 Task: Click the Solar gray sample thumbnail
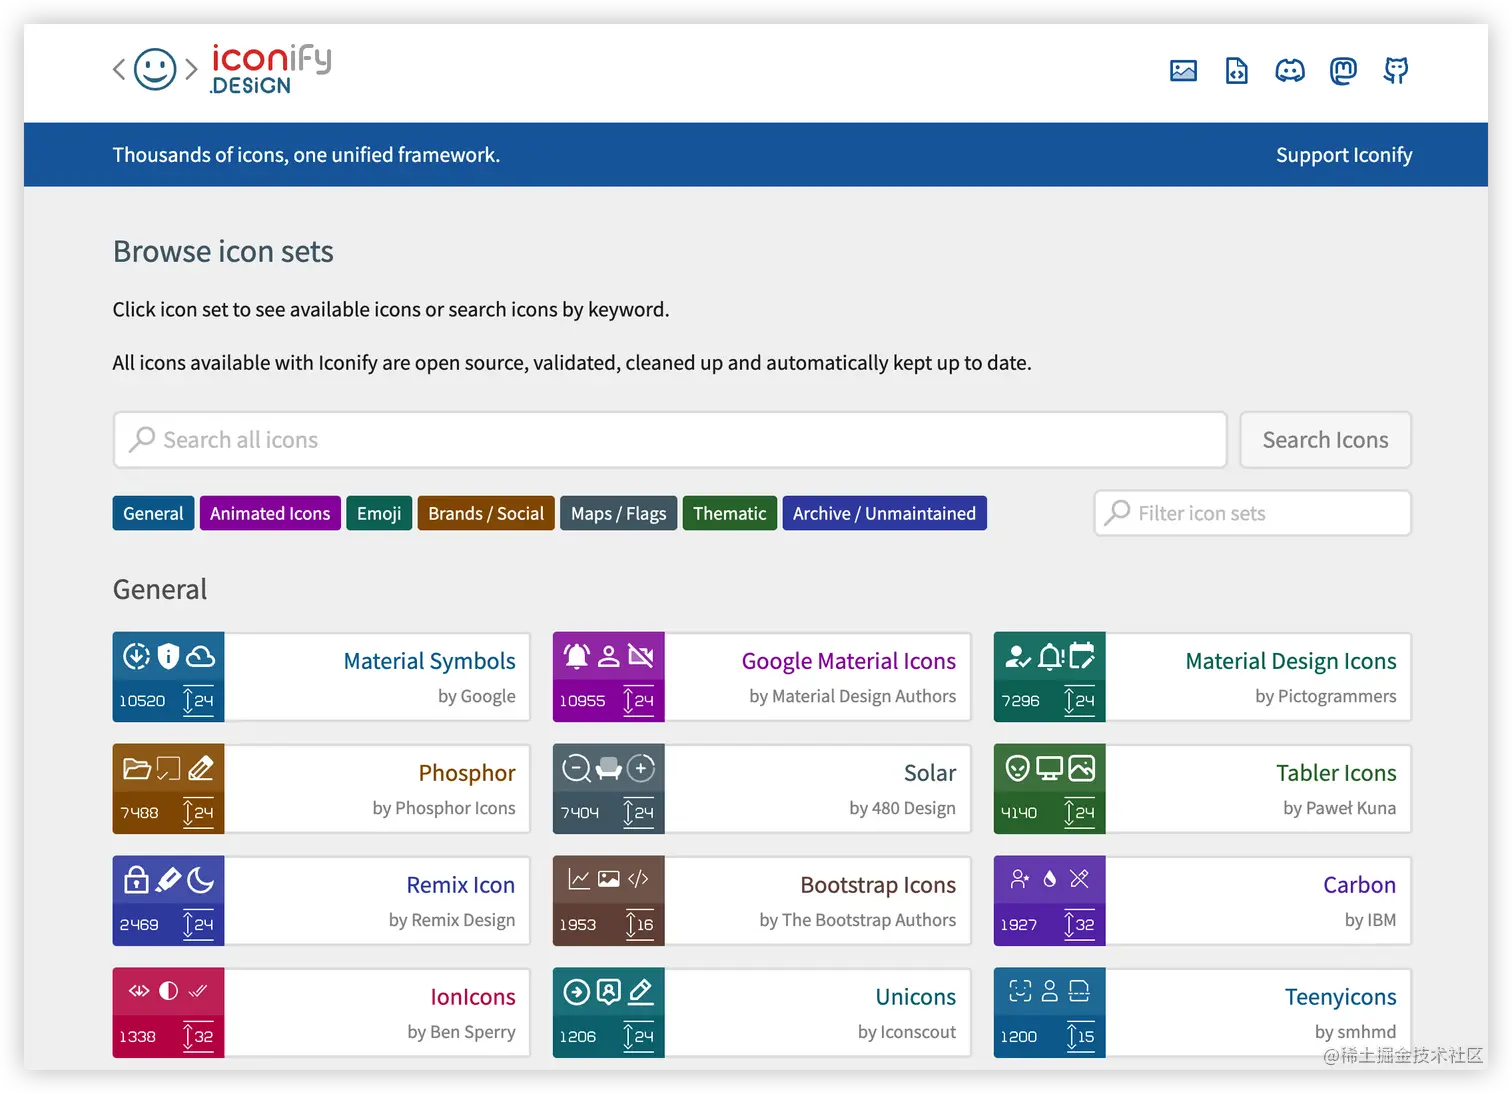(609, 789)
